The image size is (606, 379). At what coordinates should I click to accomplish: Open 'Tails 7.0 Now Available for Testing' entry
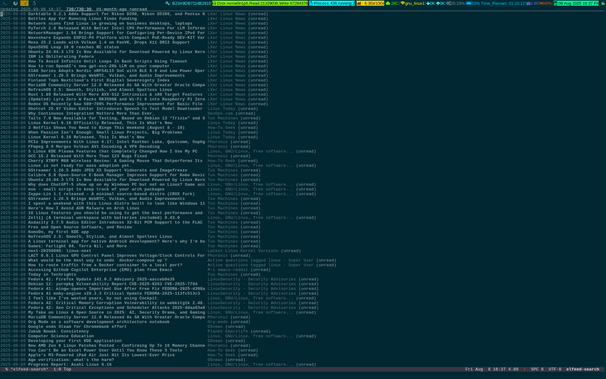coord(116,118)
